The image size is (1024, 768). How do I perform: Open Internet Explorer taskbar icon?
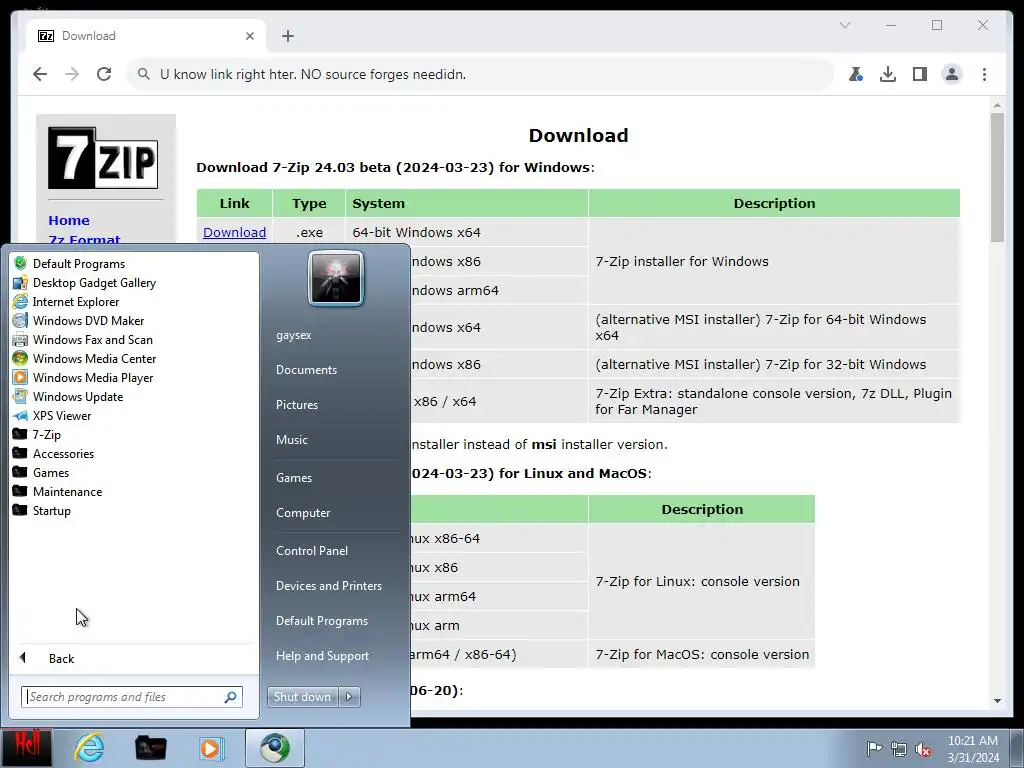click(89, 748)
